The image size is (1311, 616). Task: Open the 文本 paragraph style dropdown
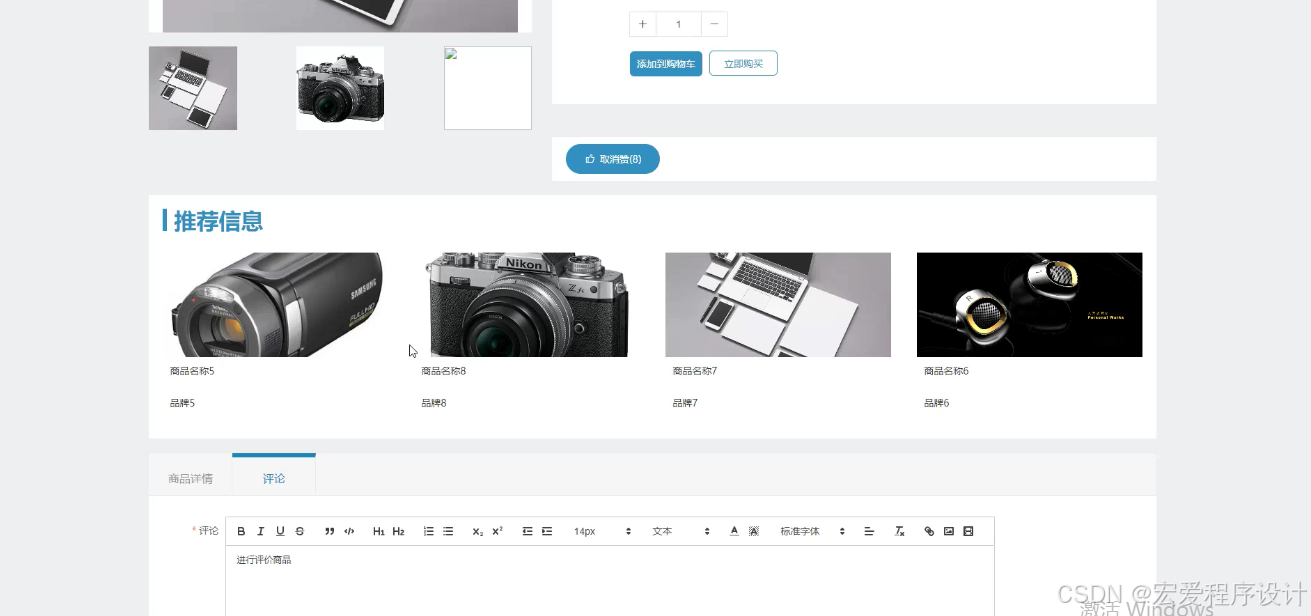681,531
